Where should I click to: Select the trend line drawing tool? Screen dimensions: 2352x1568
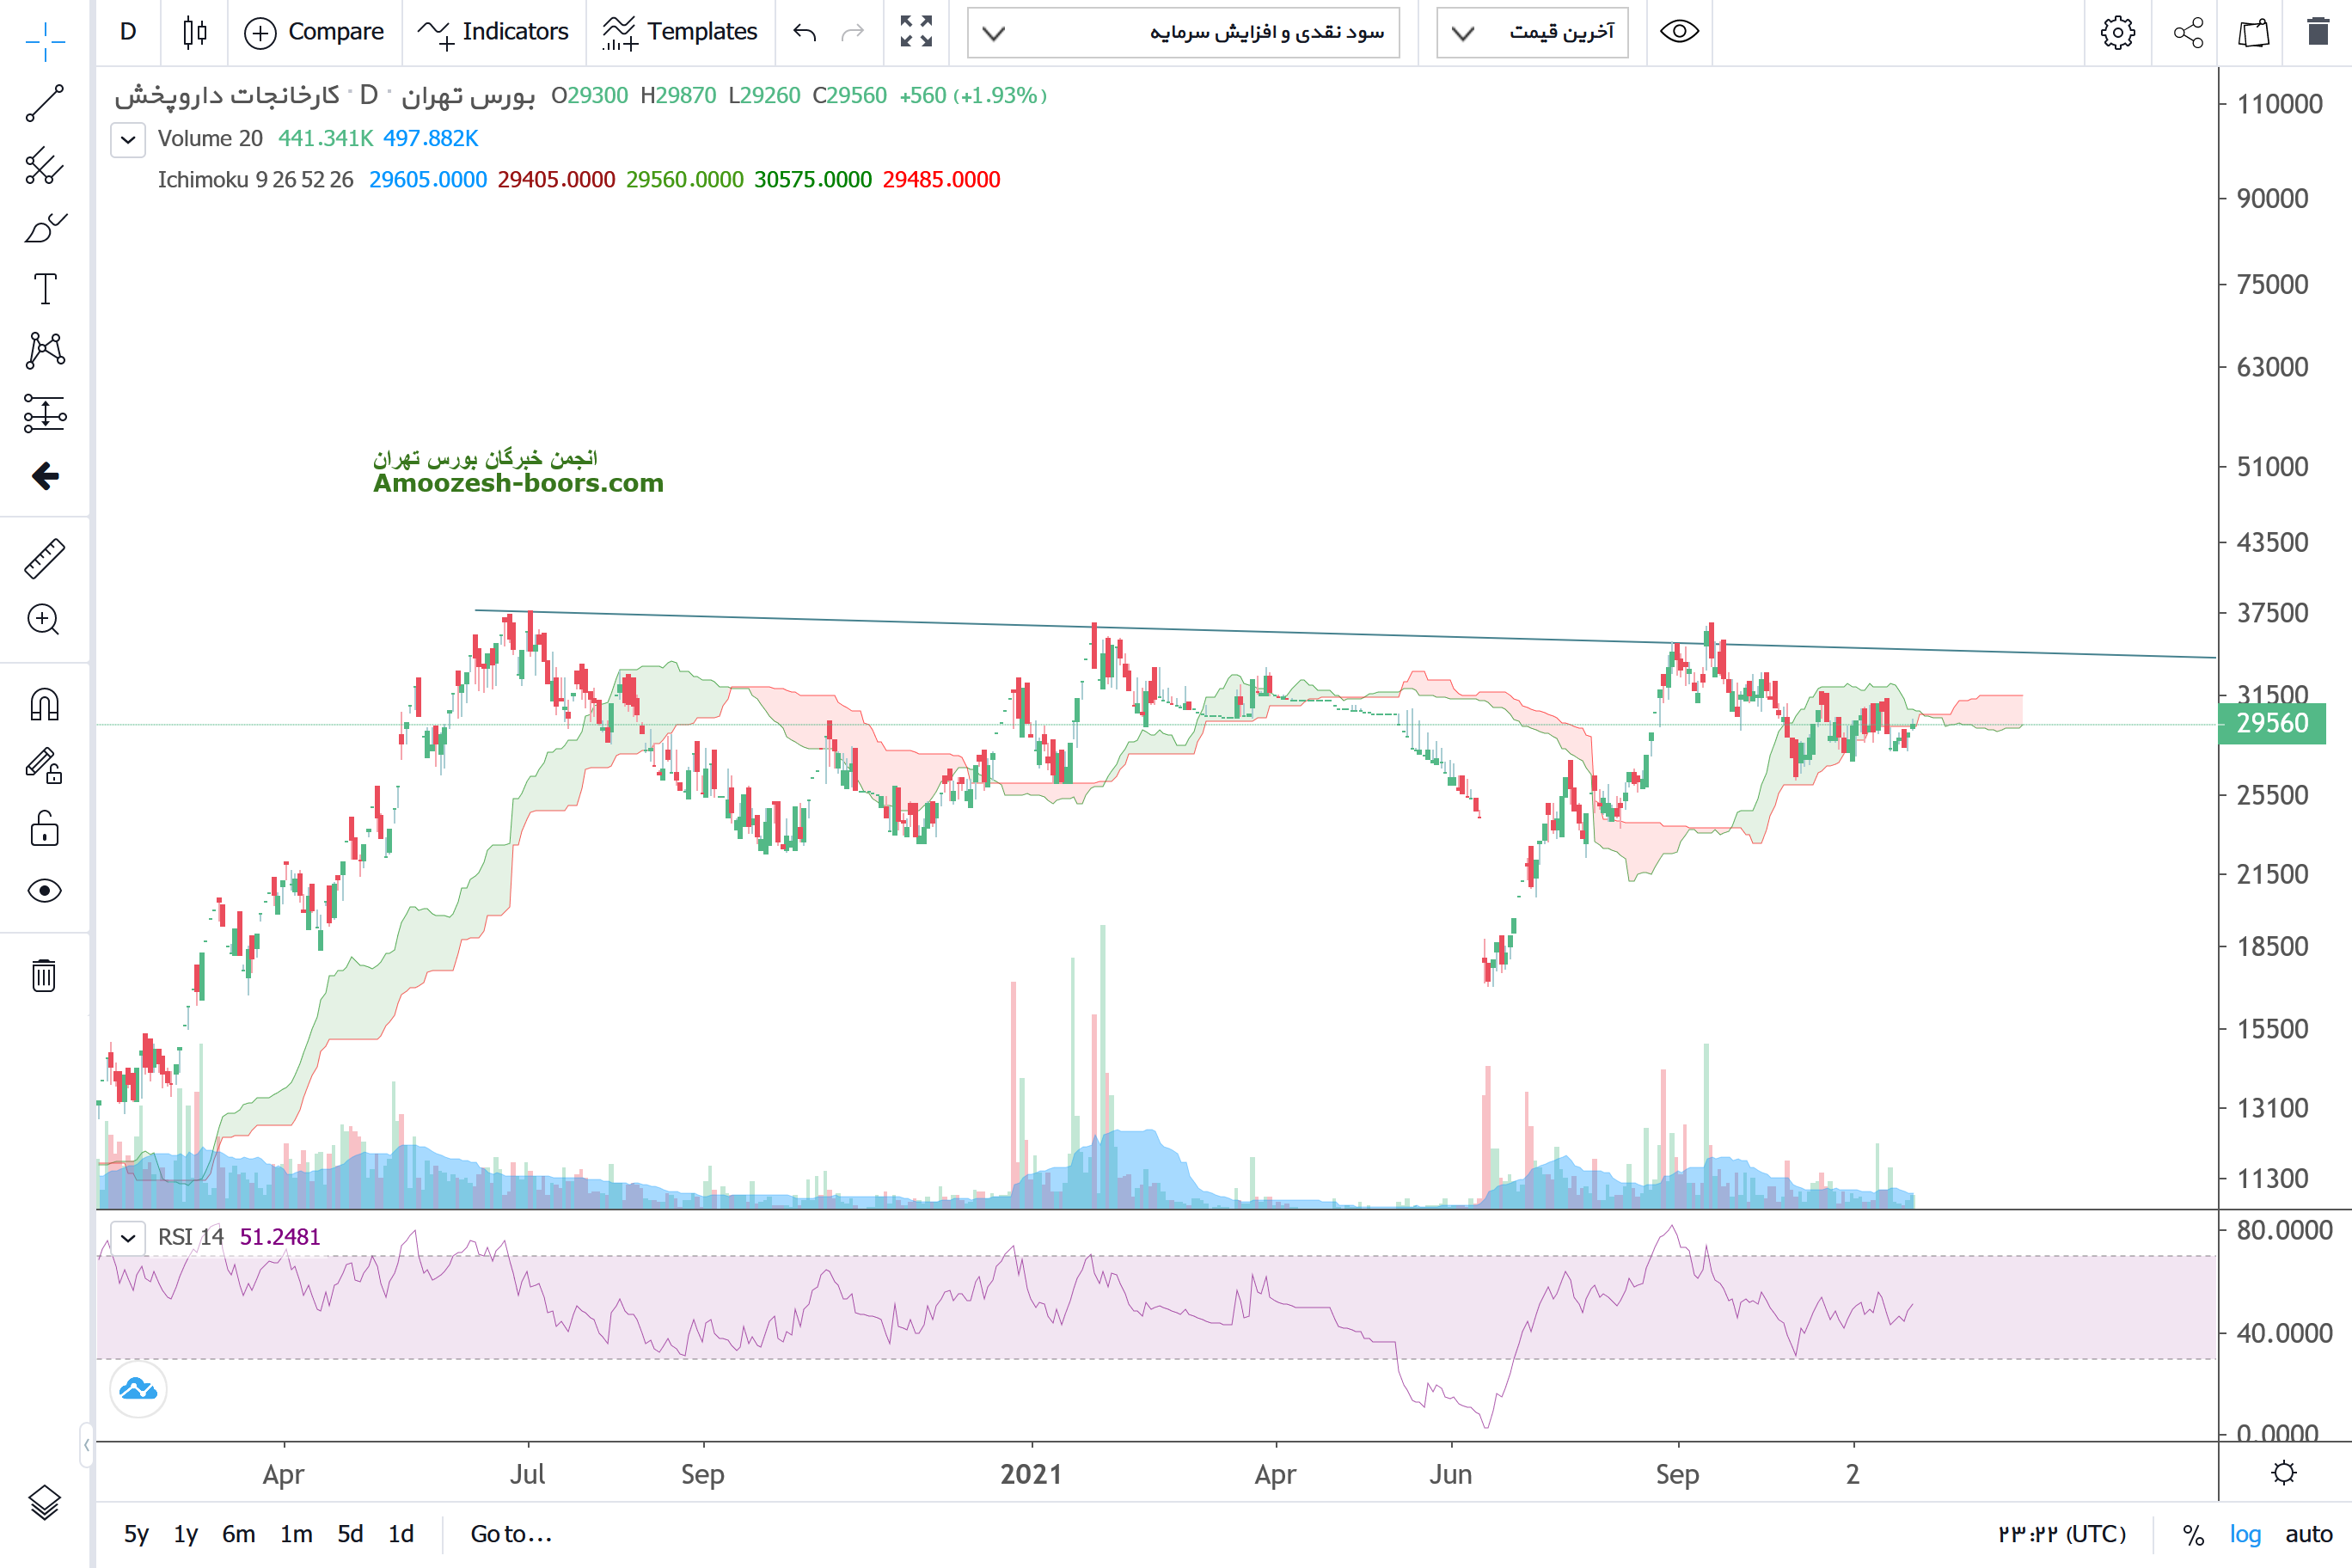44,103
